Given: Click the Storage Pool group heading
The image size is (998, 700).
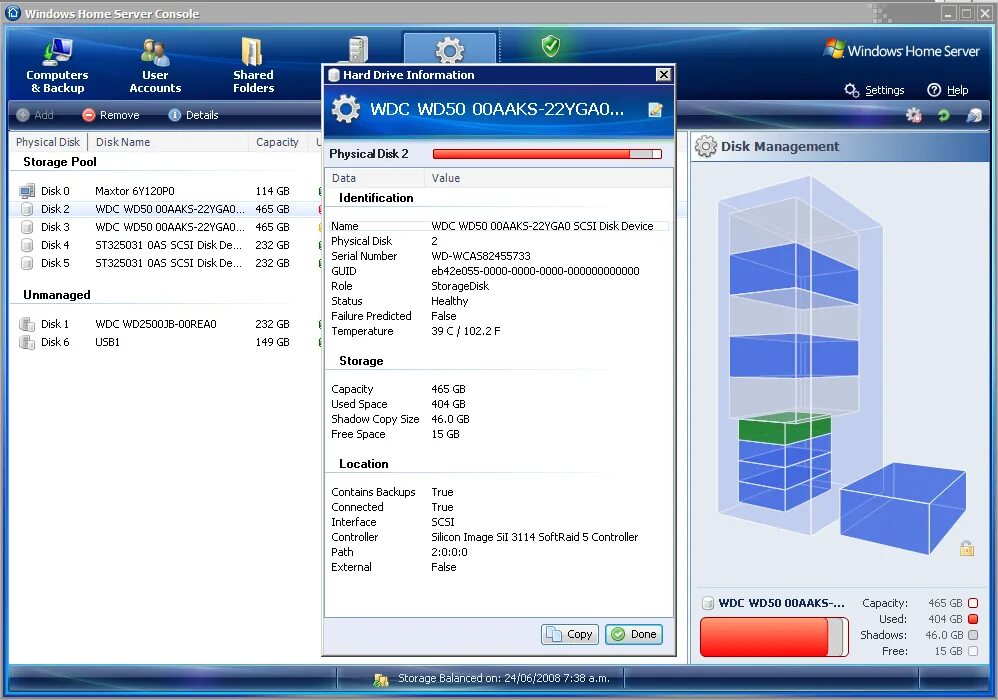Looking at the screenshot, I should [60, 162].
